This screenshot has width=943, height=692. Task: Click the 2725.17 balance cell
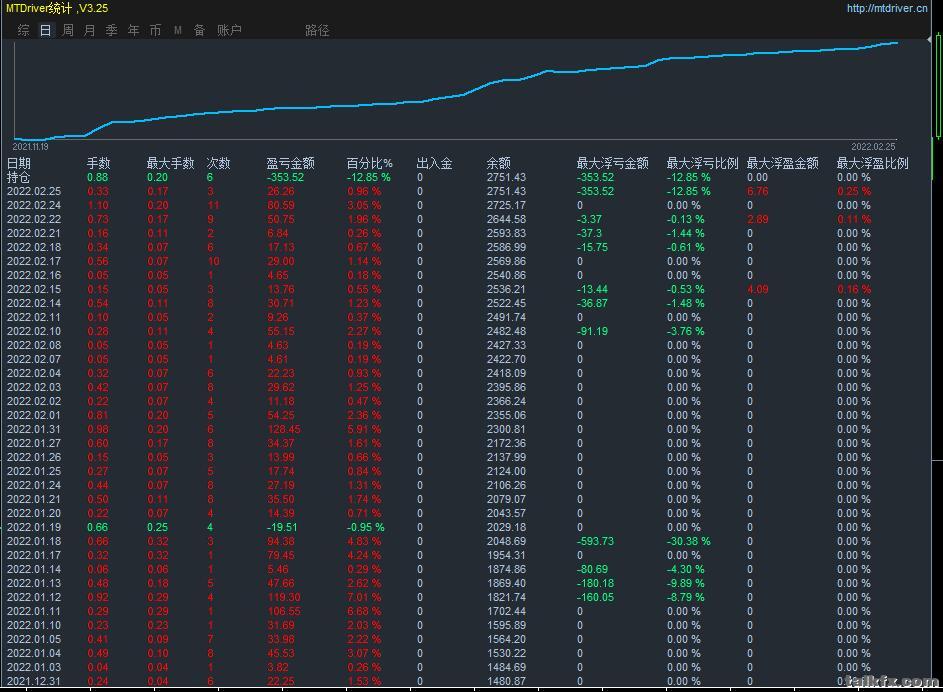click(x=506, y=205)
